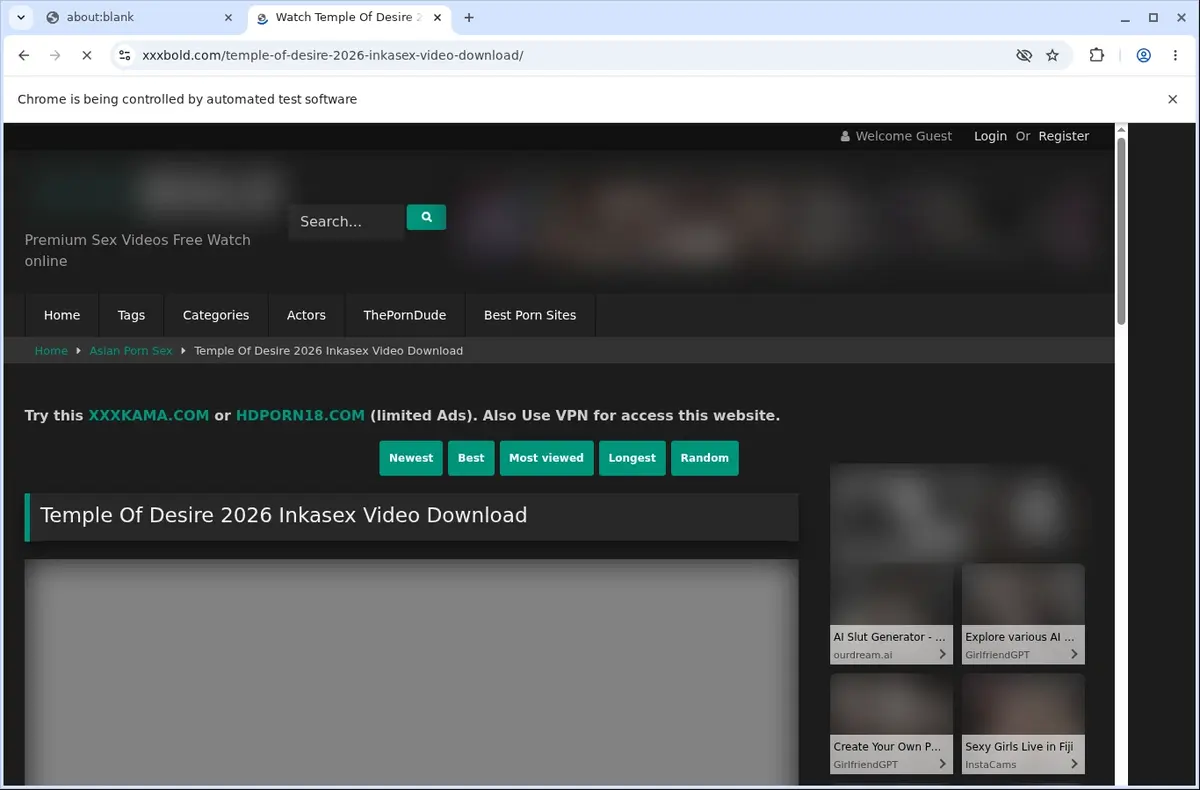1200x790 pixels.
Task: Open the tab search chevron dropdown
Action: tap(21, 17)
